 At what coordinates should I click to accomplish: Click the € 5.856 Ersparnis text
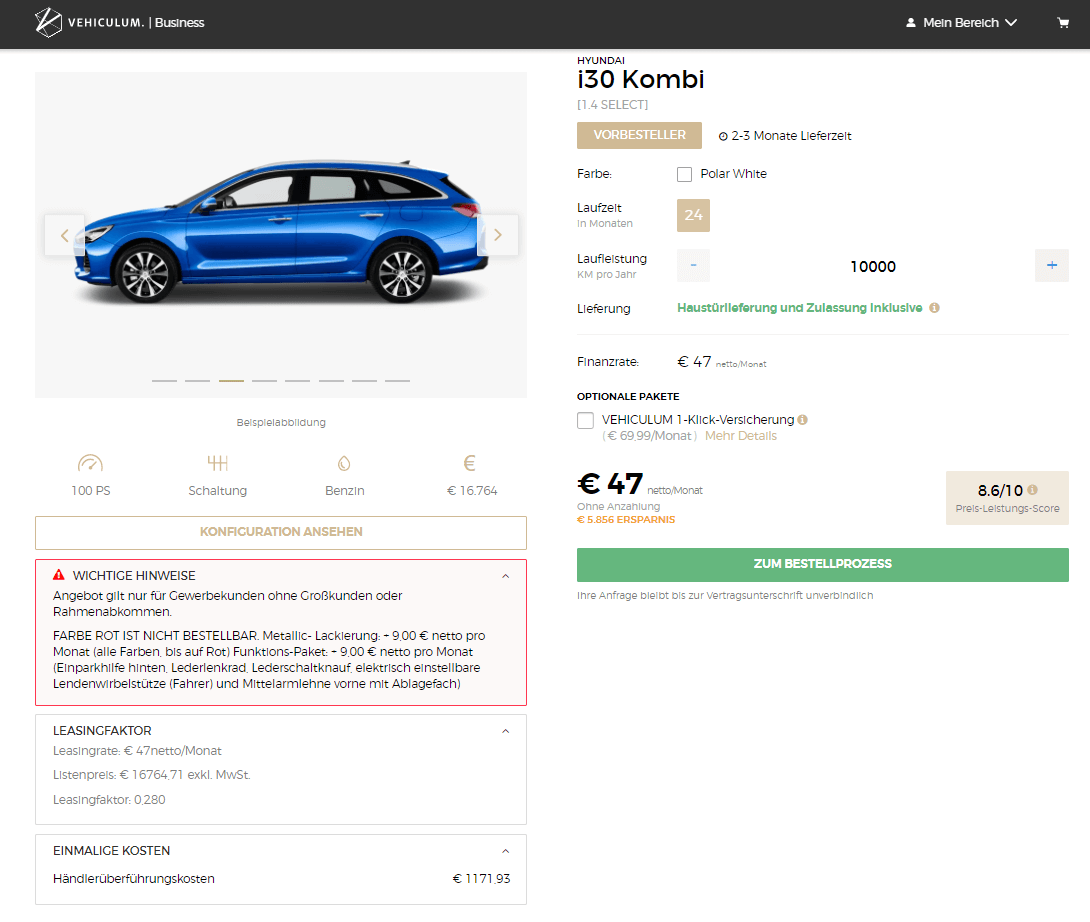tap(626, 519)
